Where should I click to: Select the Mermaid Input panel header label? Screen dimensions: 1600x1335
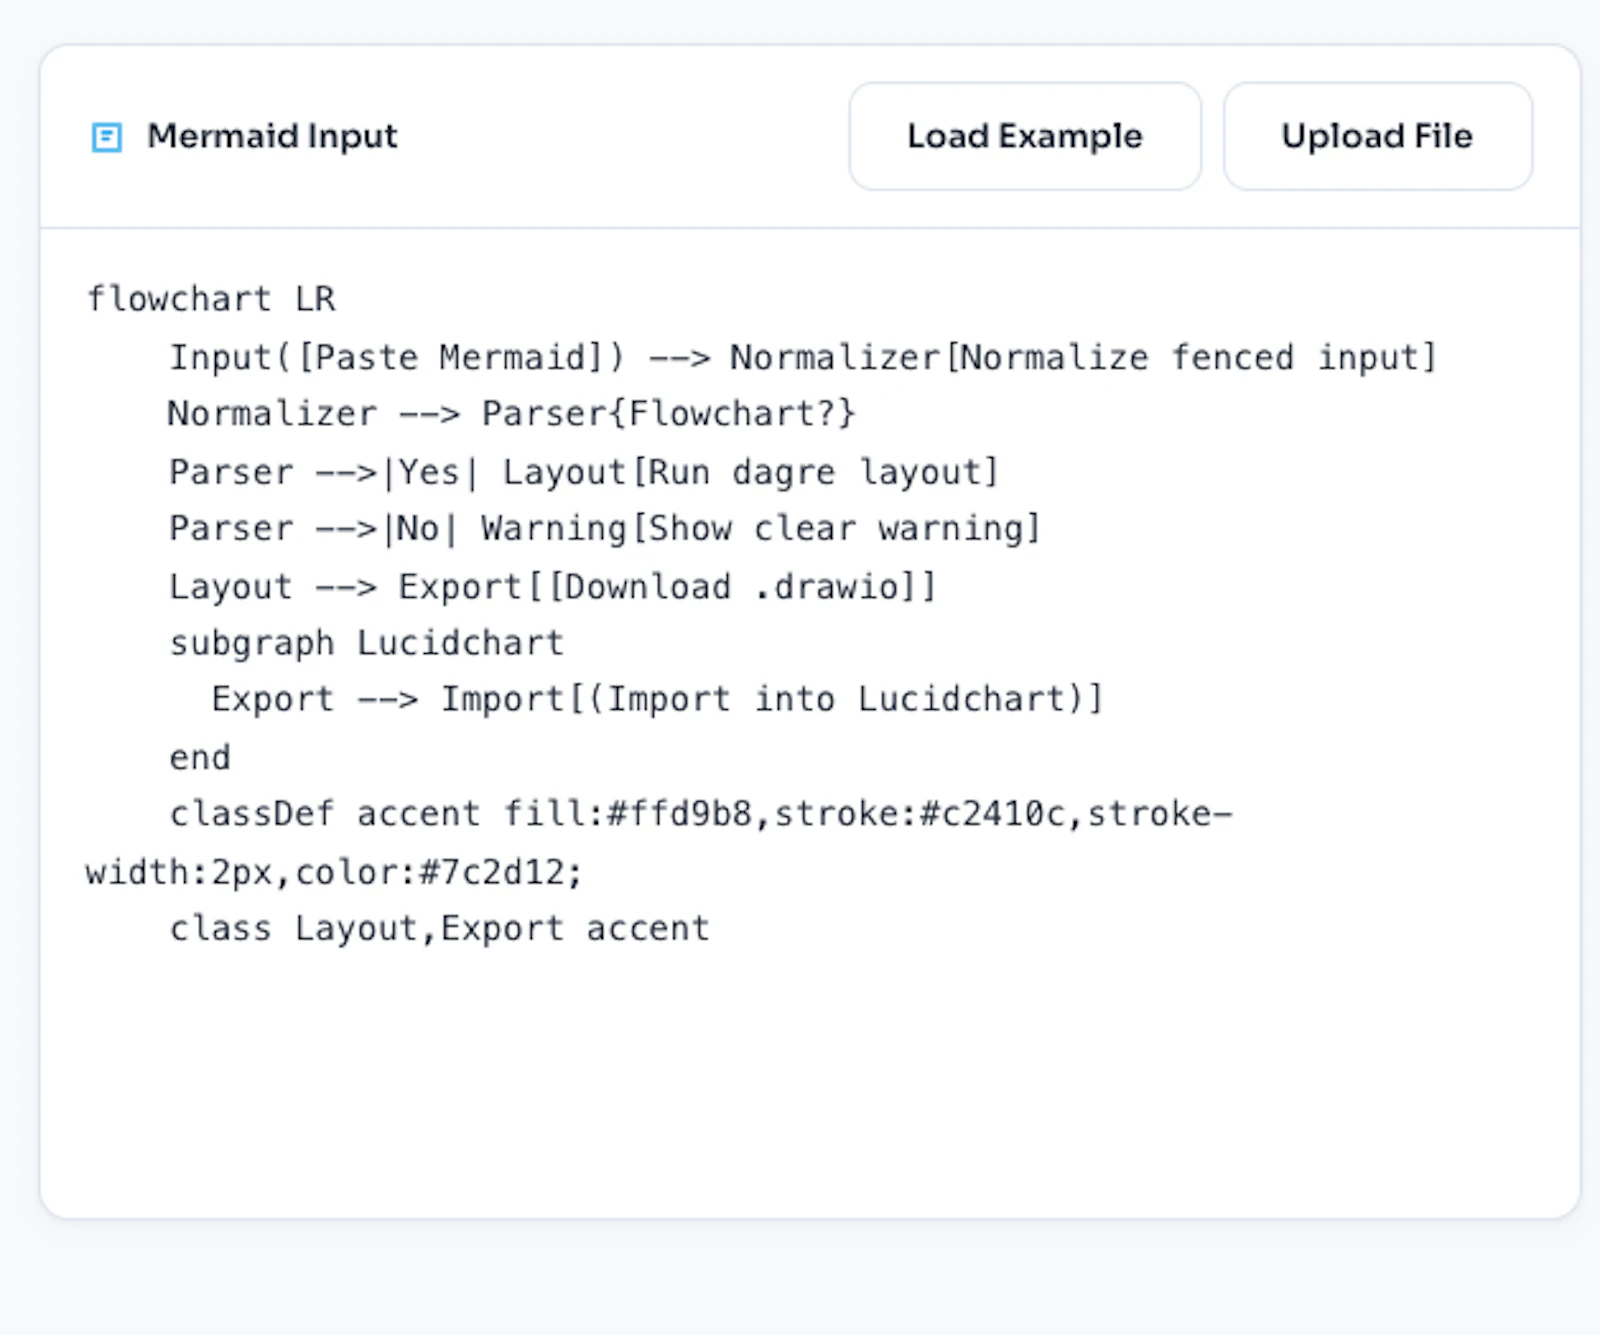click(x=272, y=136)
